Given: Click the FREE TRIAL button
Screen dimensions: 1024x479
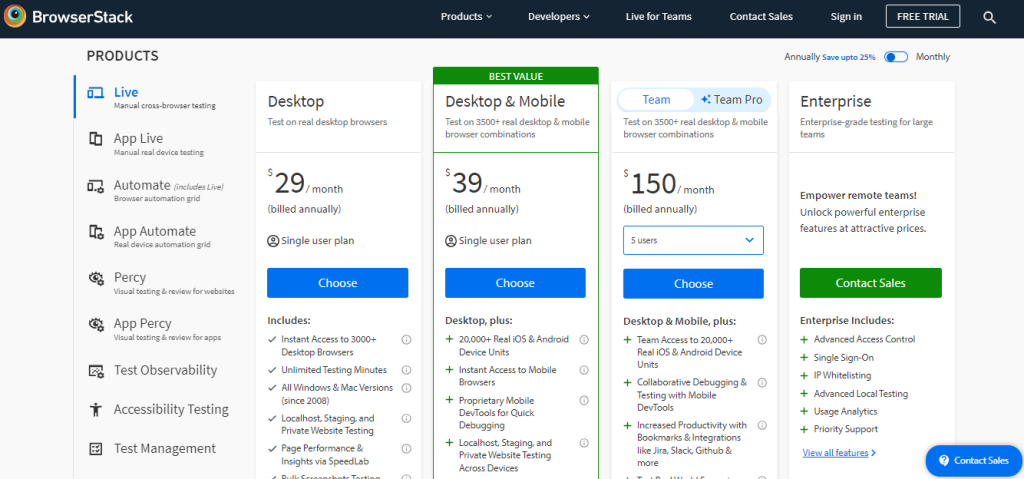Looking at the screenshot, I should tap(923, 16).
